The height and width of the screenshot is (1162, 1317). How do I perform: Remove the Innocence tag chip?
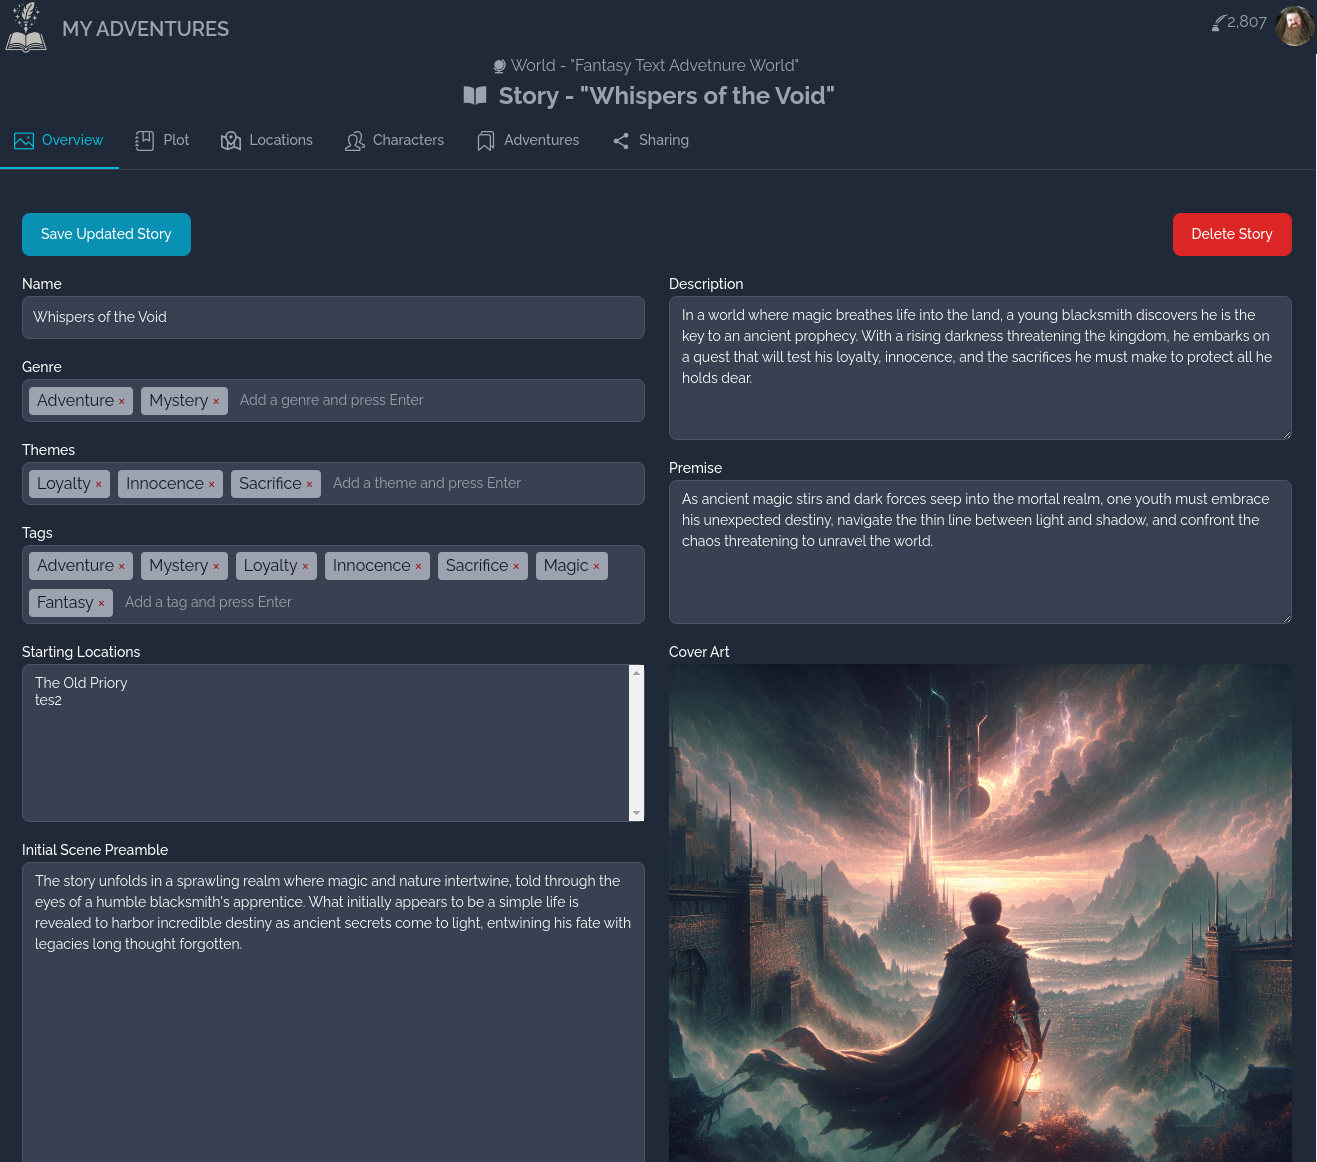pyautogui.click(x=418, y=566)
